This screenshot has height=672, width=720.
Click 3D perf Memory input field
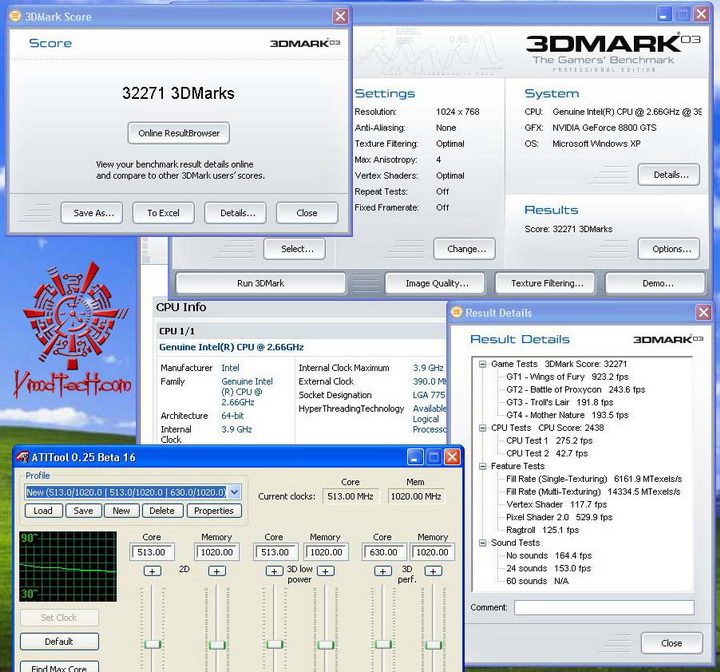[433, 552]
